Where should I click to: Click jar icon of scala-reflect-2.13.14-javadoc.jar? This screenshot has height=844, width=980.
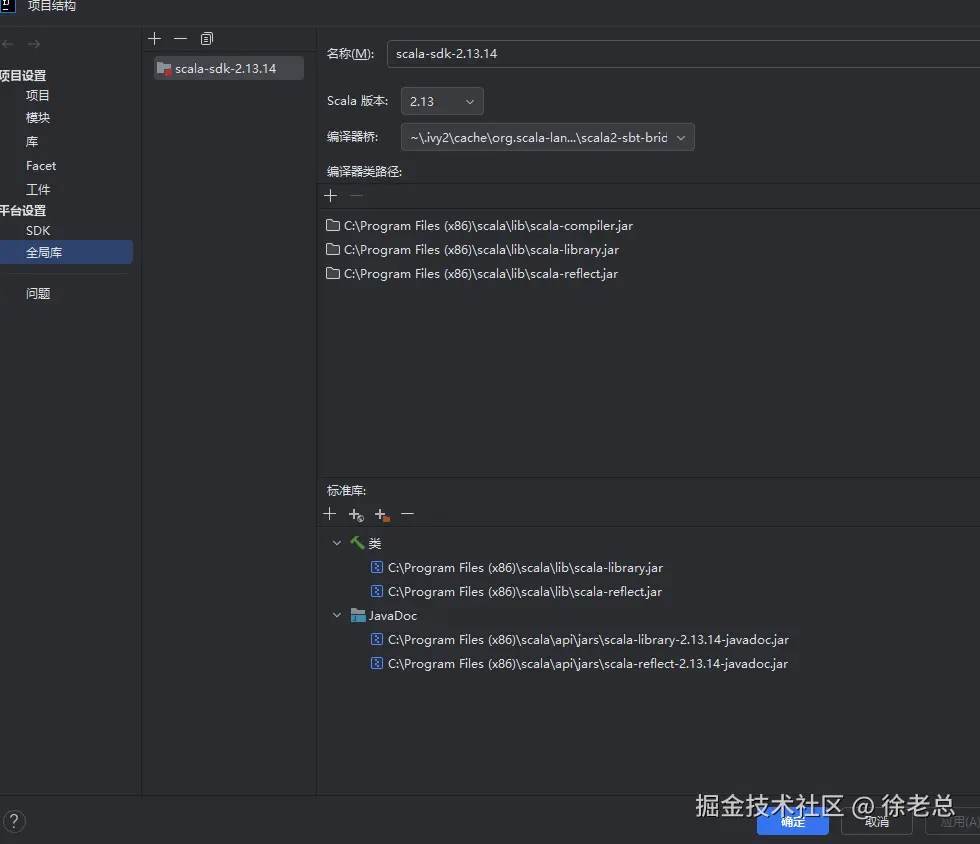377,663
